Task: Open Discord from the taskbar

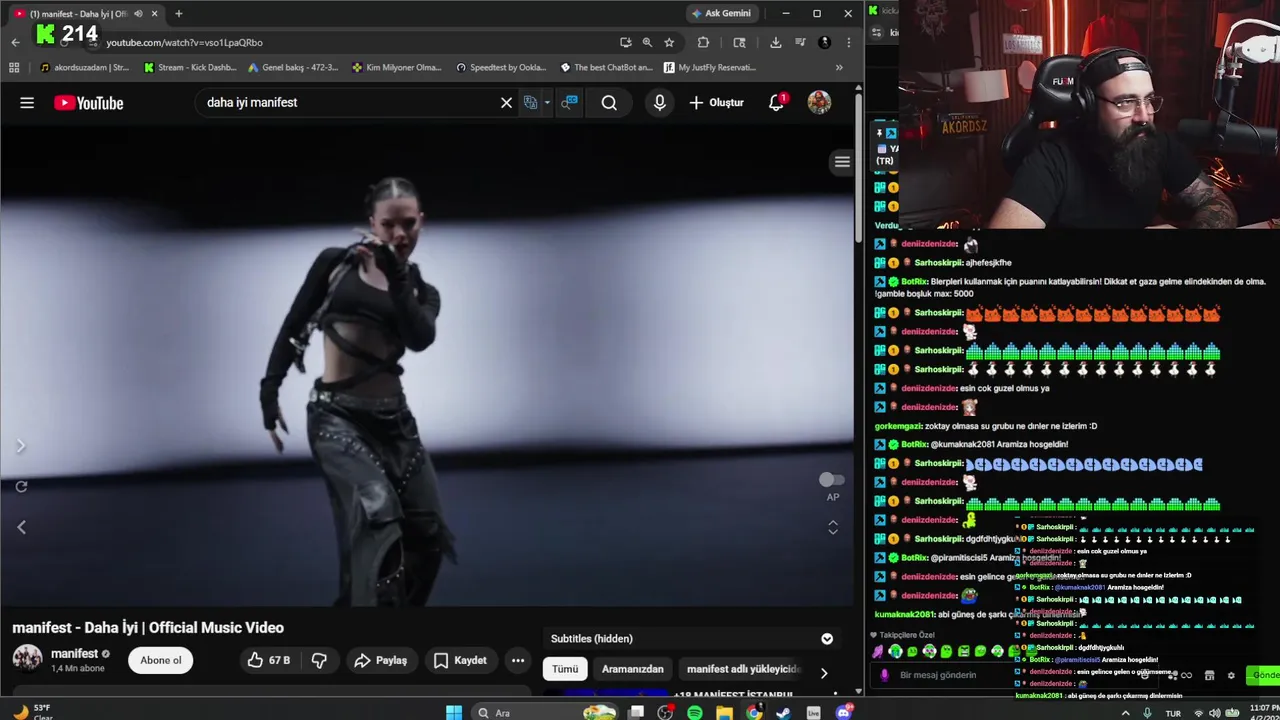Action: (843, 713)
